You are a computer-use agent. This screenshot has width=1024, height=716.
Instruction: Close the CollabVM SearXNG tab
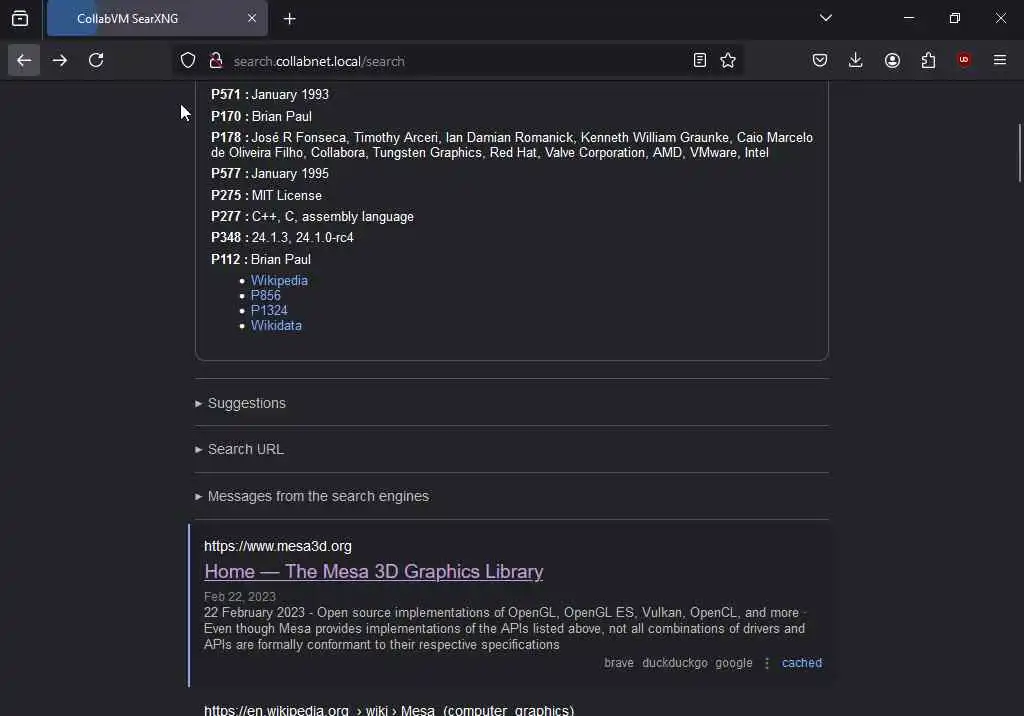click(x=252, y=18)
